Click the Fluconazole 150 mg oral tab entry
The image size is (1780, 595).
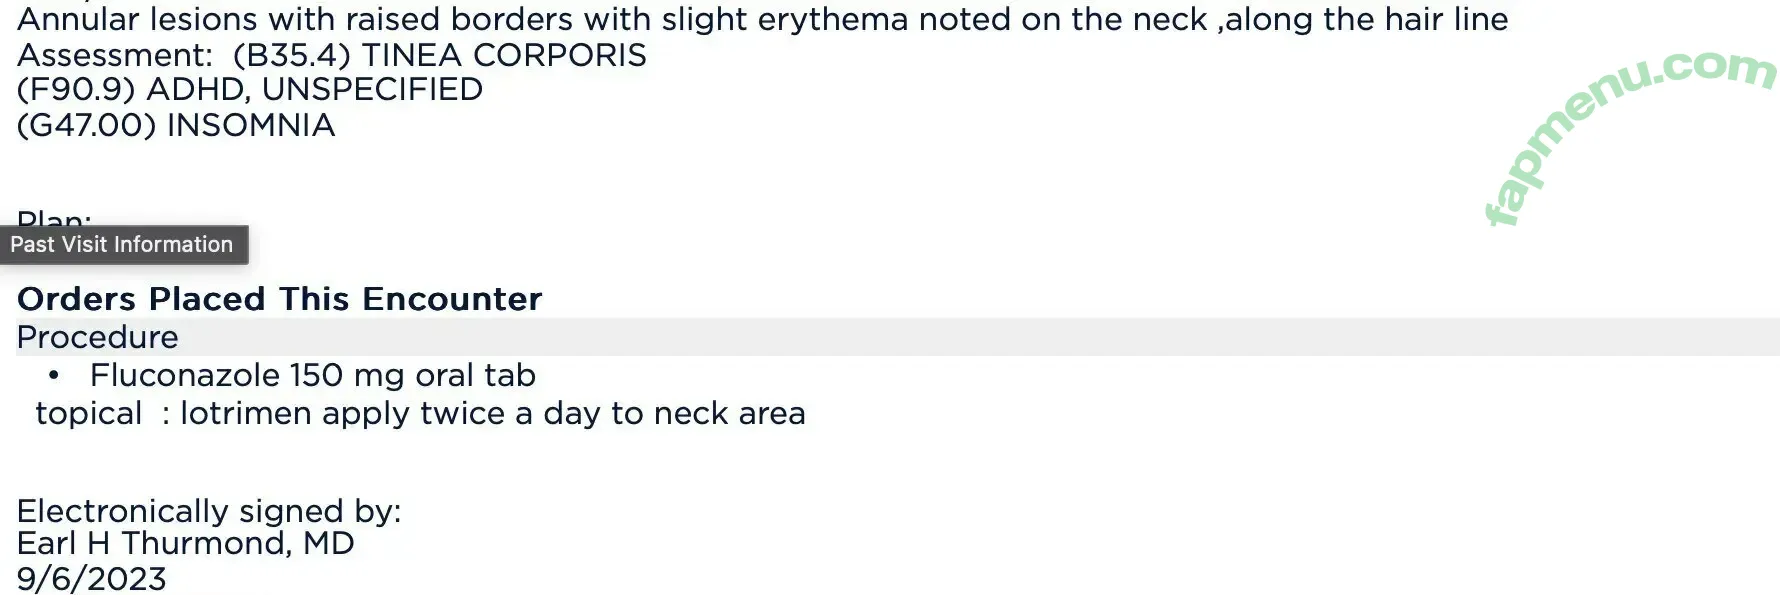313,375
